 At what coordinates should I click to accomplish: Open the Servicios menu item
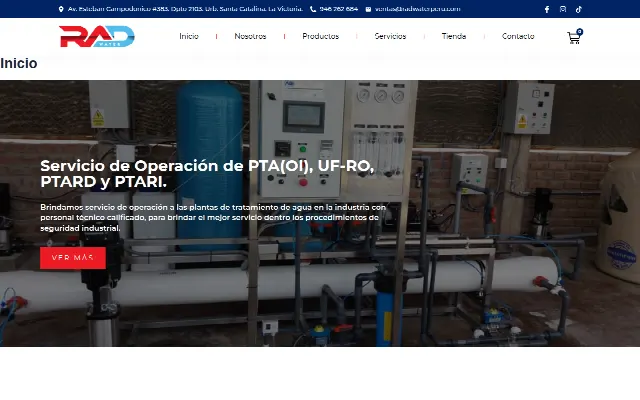tap(390, 36)
